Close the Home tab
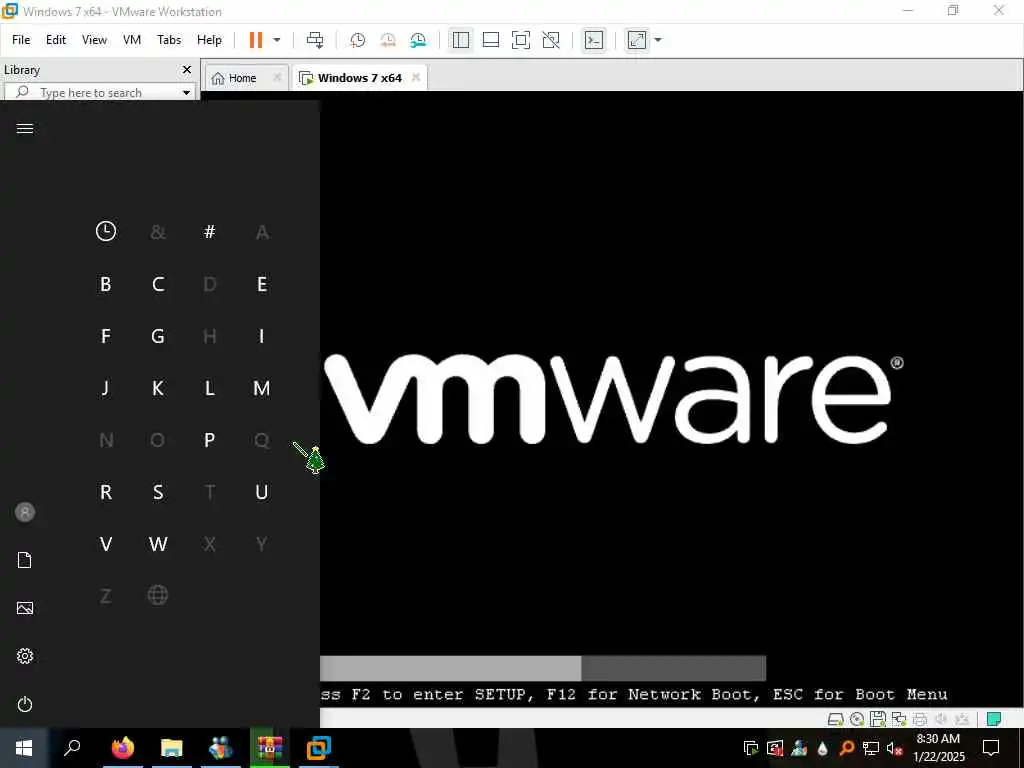 [277, 77]
